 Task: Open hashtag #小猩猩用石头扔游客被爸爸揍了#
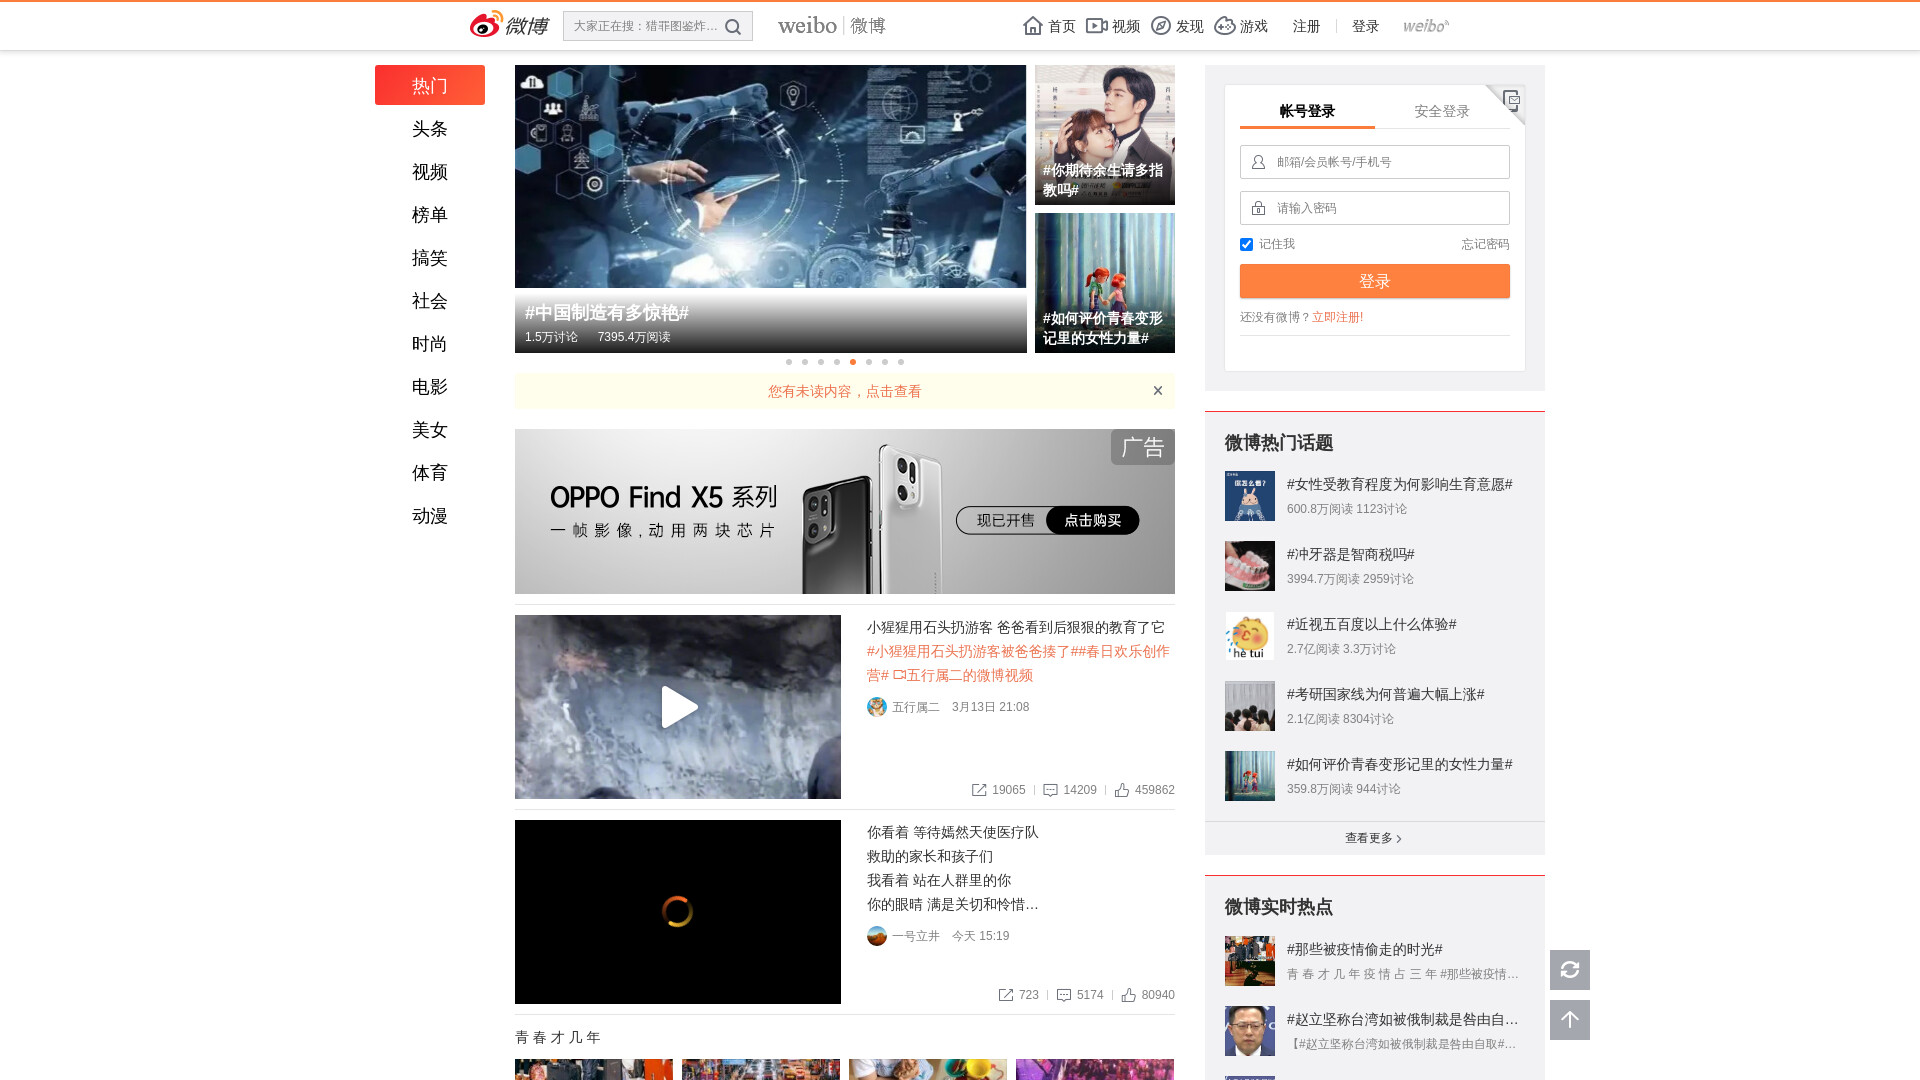click(x=972, y=651)
